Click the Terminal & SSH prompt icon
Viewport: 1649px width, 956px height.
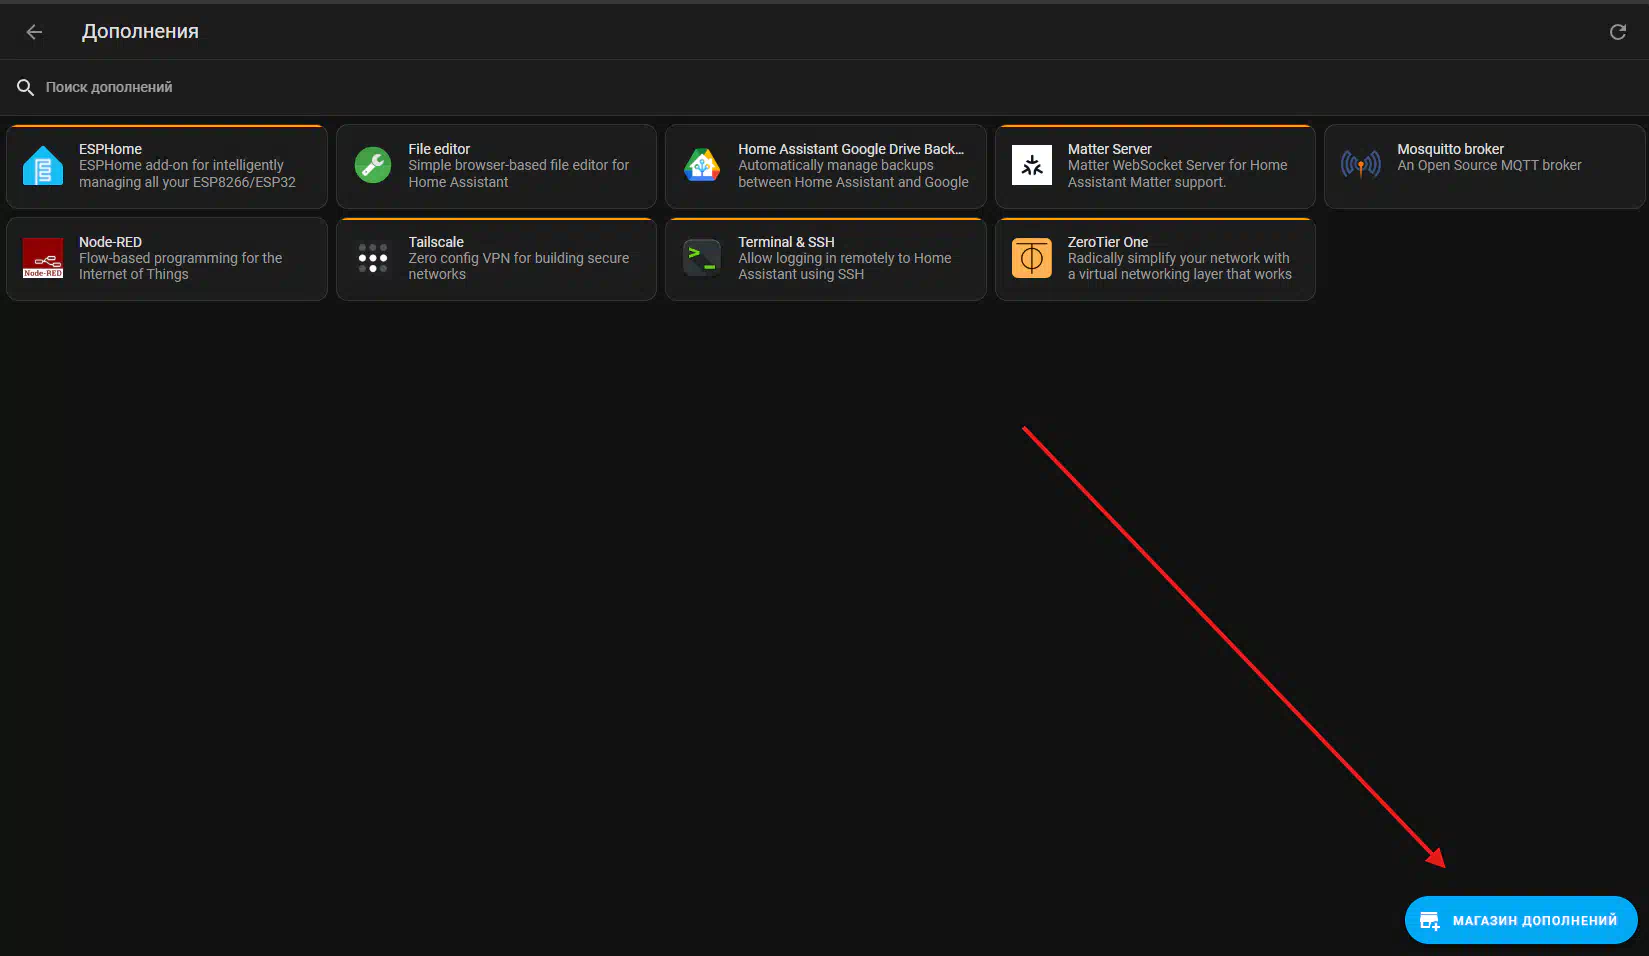click(702, 257)
